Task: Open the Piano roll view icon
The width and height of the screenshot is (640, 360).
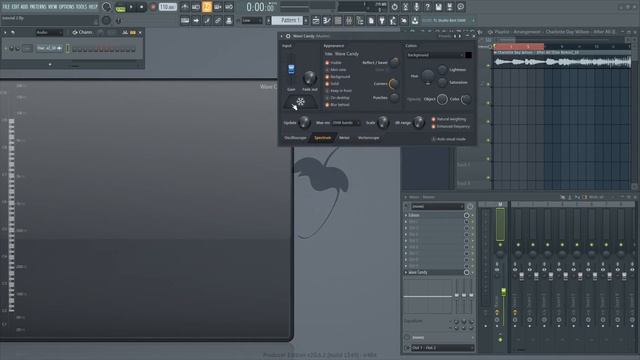Action: (327, 20)
